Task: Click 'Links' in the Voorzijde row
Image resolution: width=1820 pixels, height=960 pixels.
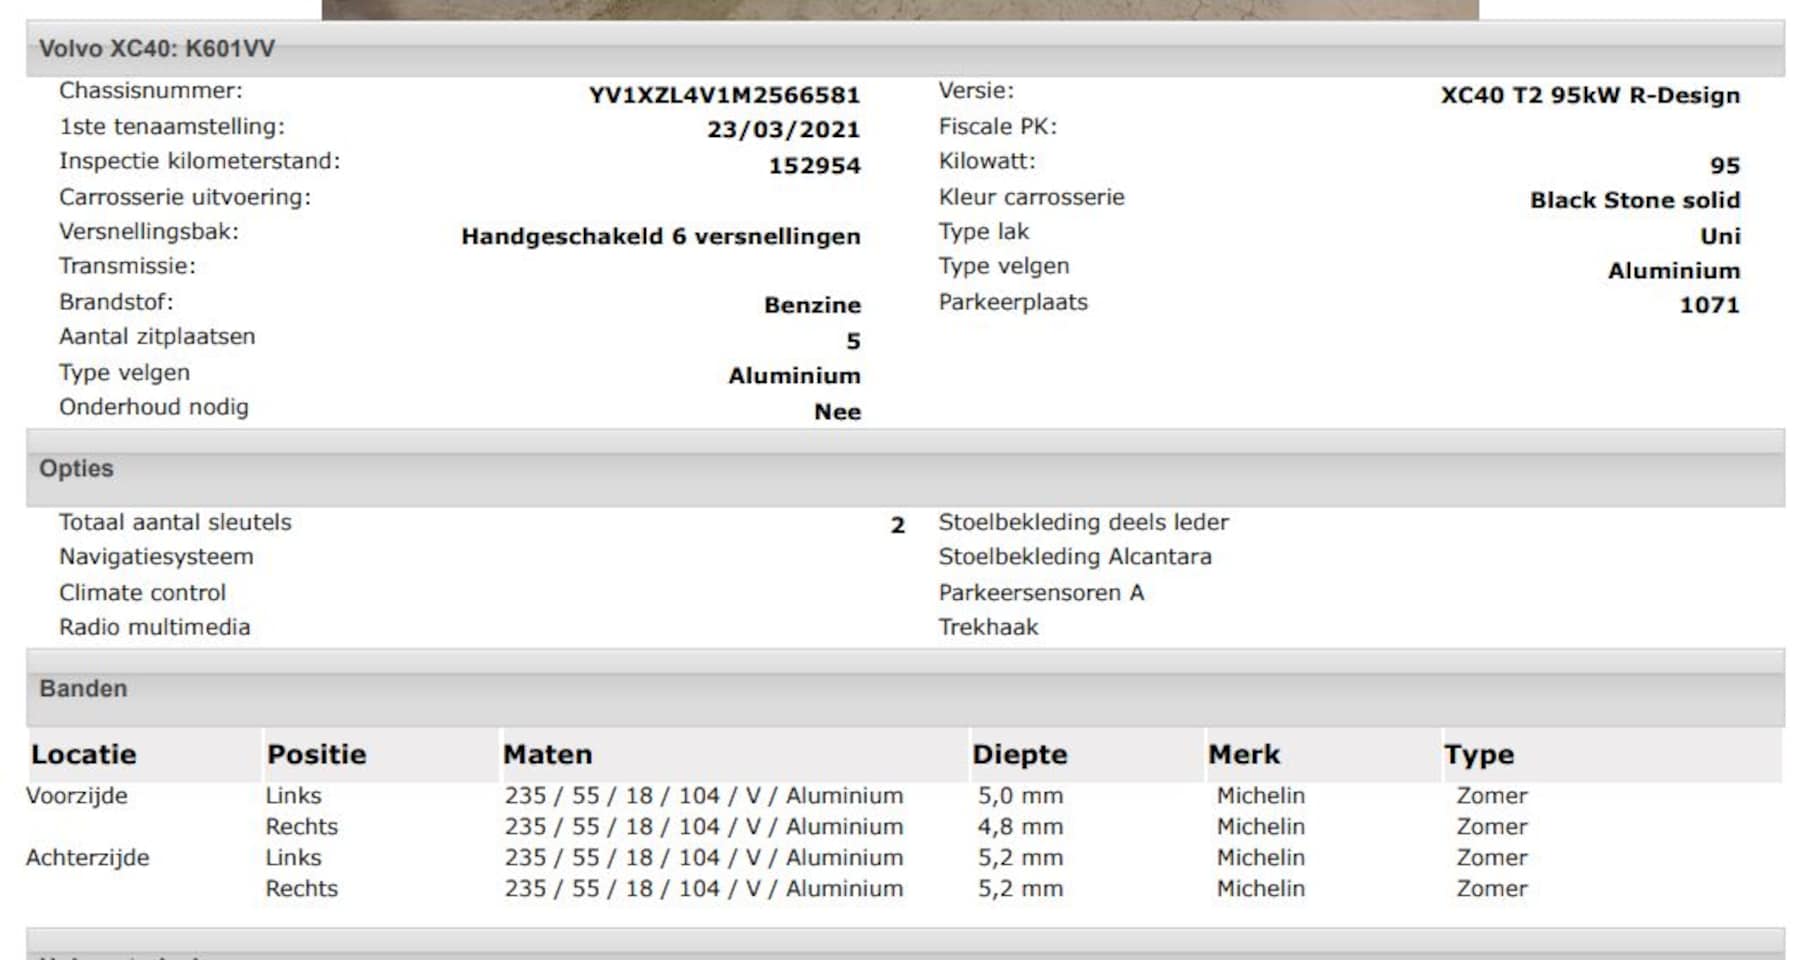Action: coord(293,796)
